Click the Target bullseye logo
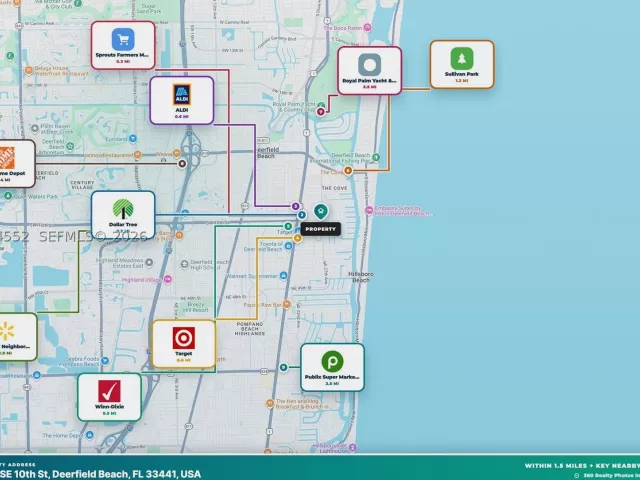Screen dimensions: 640x480 pyautogui.click(x=184, y=338)
